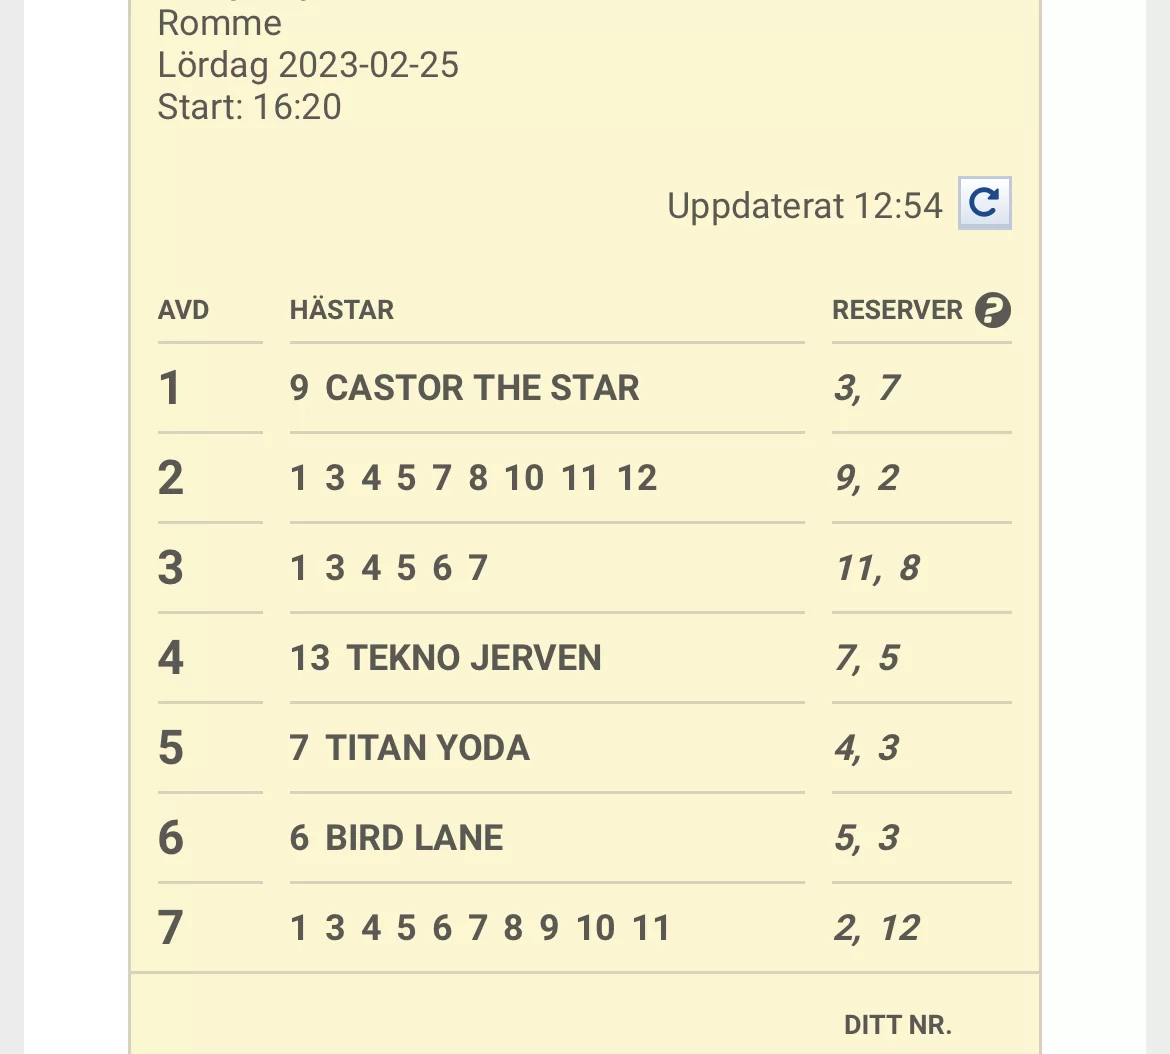Click the DITT NR. label
Screen dimensions: 1170x1054
point(897,1025)
